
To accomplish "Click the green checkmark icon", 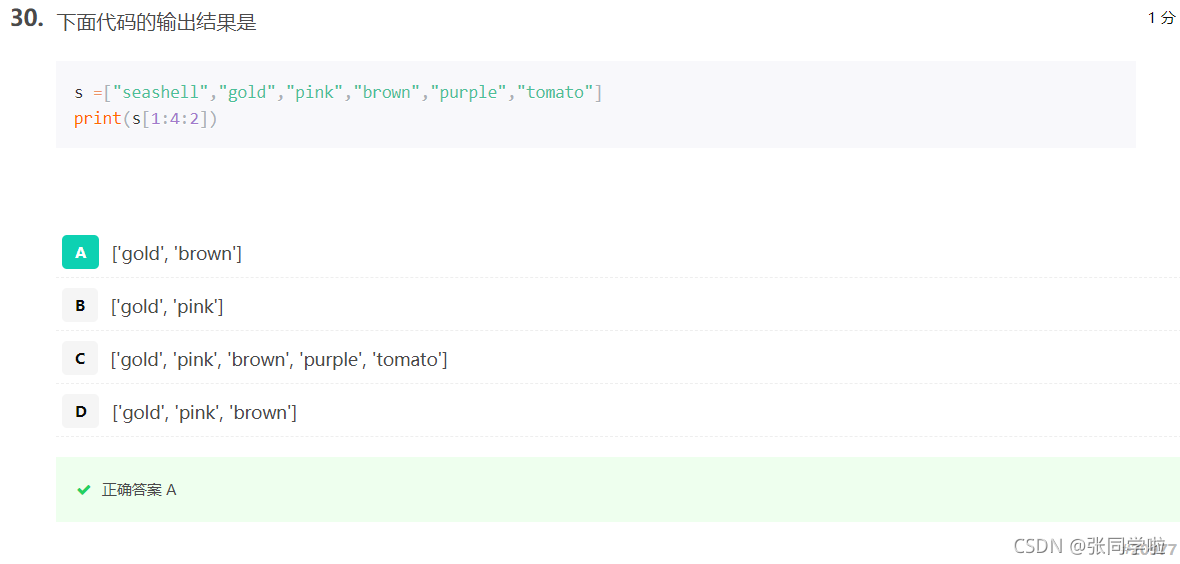I will (x=84, y=489).
